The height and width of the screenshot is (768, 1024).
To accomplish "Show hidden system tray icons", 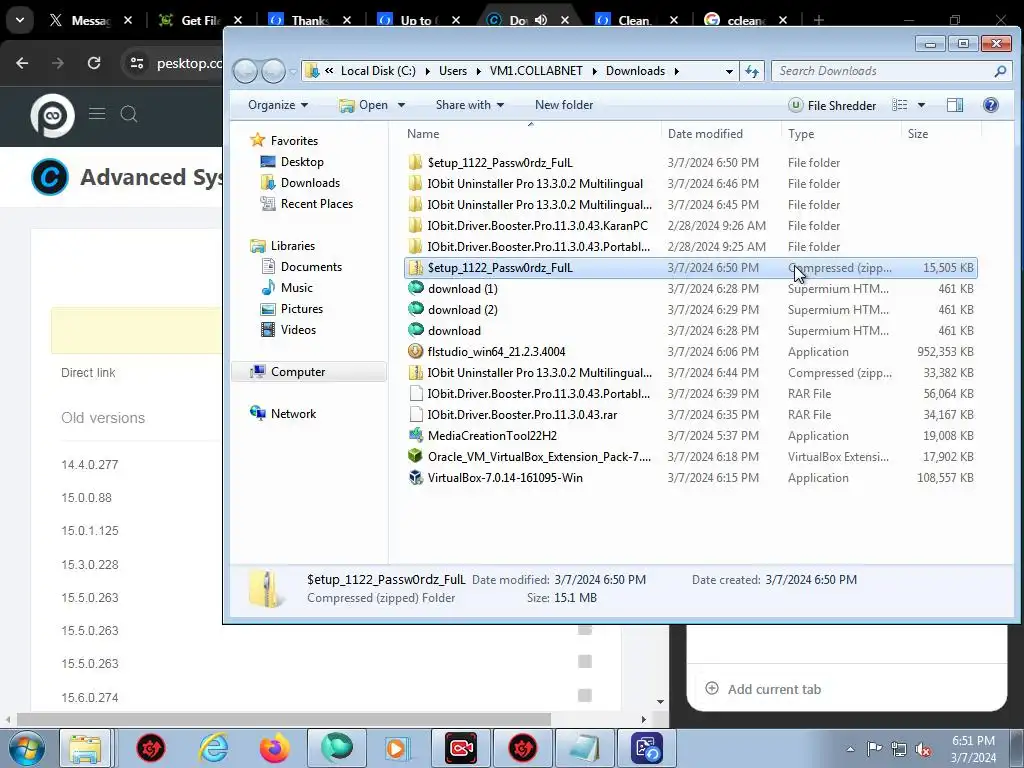I will [850, 749].
